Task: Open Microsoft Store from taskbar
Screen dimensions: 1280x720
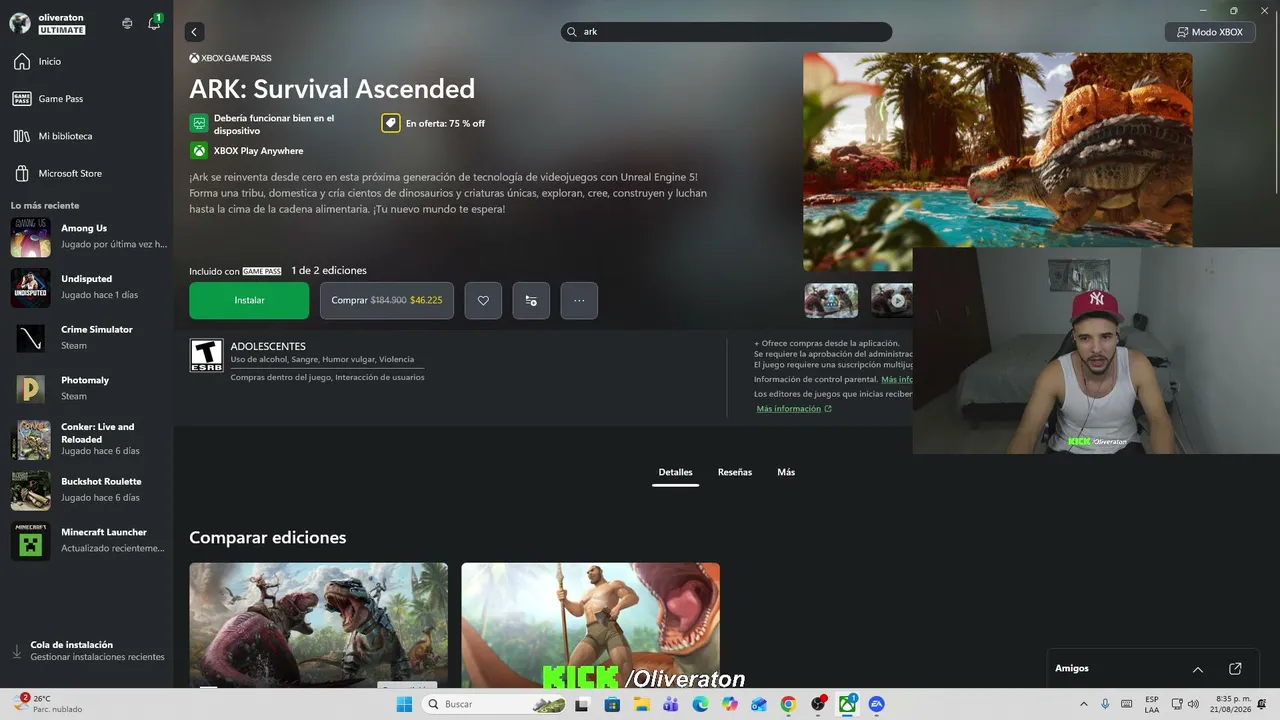Action: (611, 704)
